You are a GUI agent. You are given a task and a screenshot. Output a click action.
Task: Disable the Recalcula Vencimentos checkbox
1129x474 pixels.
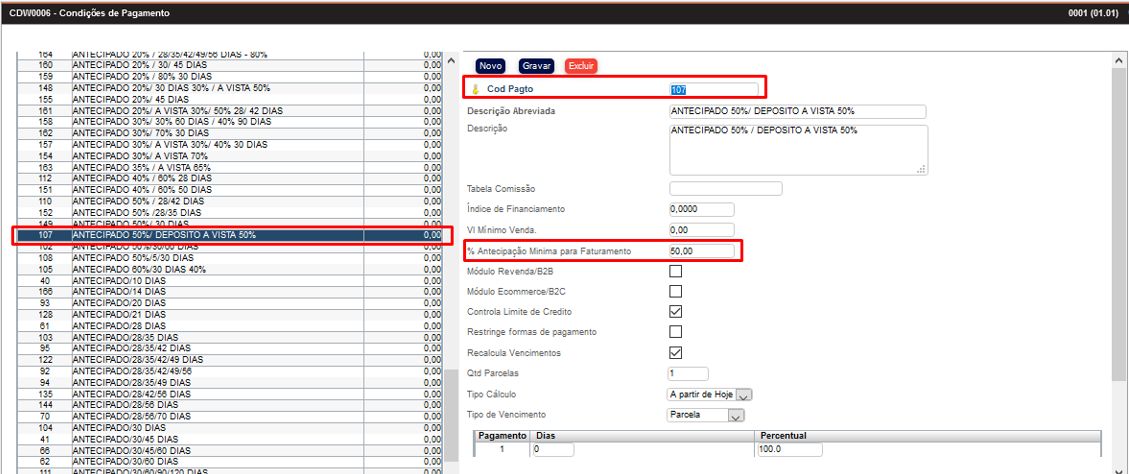675,352
